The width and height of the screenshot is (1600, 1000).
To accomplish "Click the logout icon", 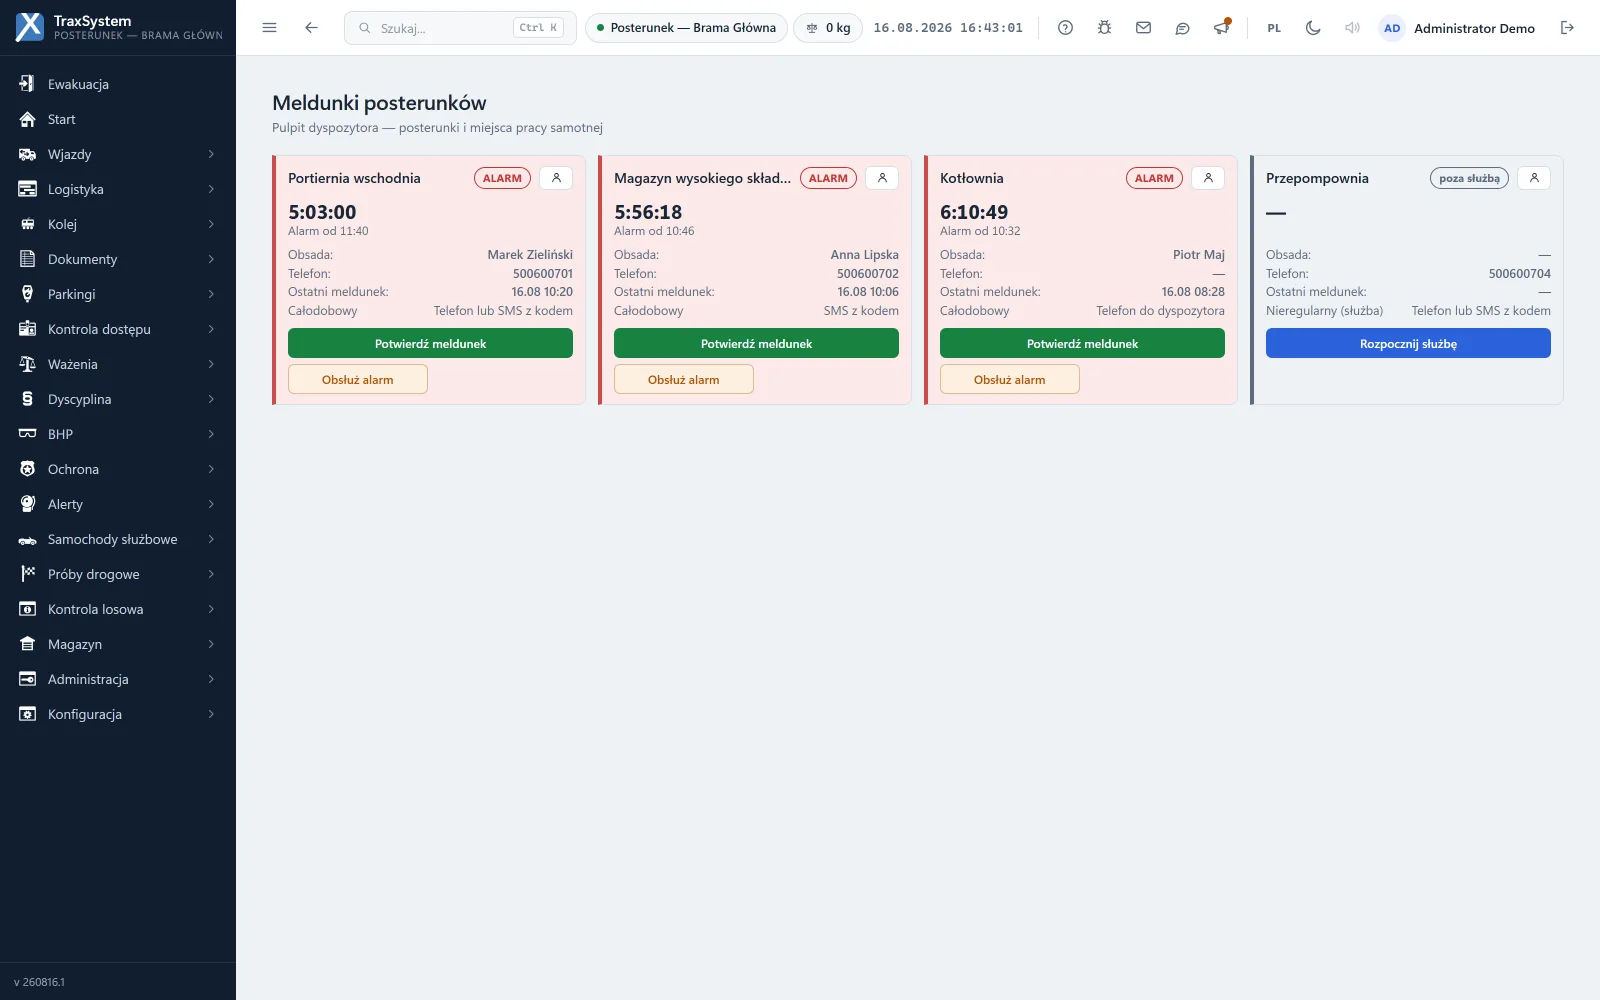I will coord(1567,28).
